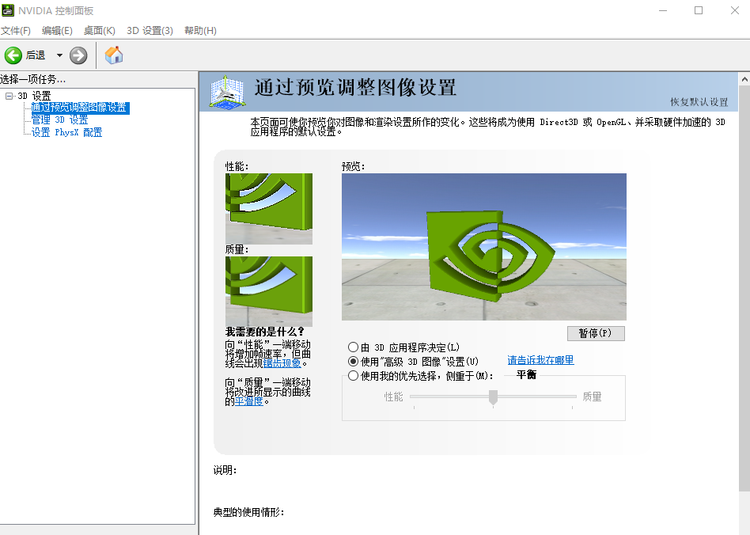This screenshot has height=535, width=750.
Task: Collapse the 3D 设置 tree node
Action: (9, 96)
